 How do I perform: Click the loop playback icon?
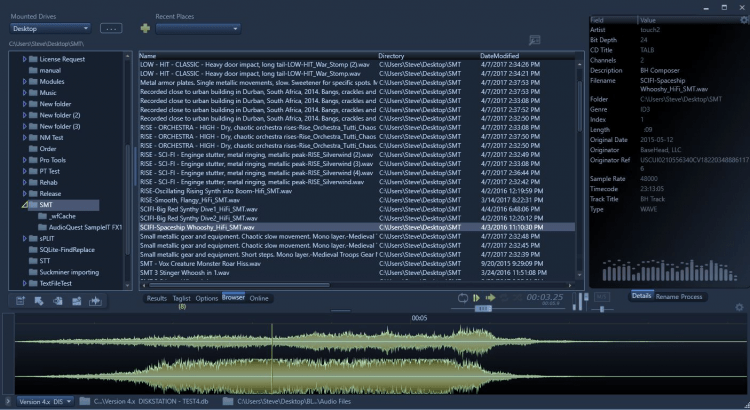pos(463,298)
